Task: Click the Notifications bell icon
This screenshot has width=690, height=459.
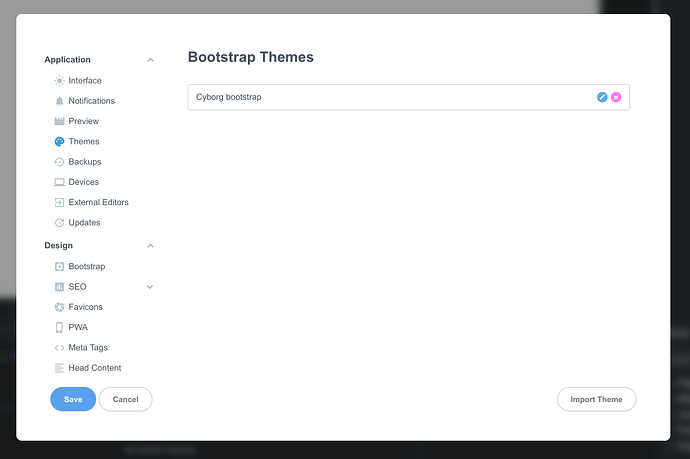Action: click(x=59, y=101)
